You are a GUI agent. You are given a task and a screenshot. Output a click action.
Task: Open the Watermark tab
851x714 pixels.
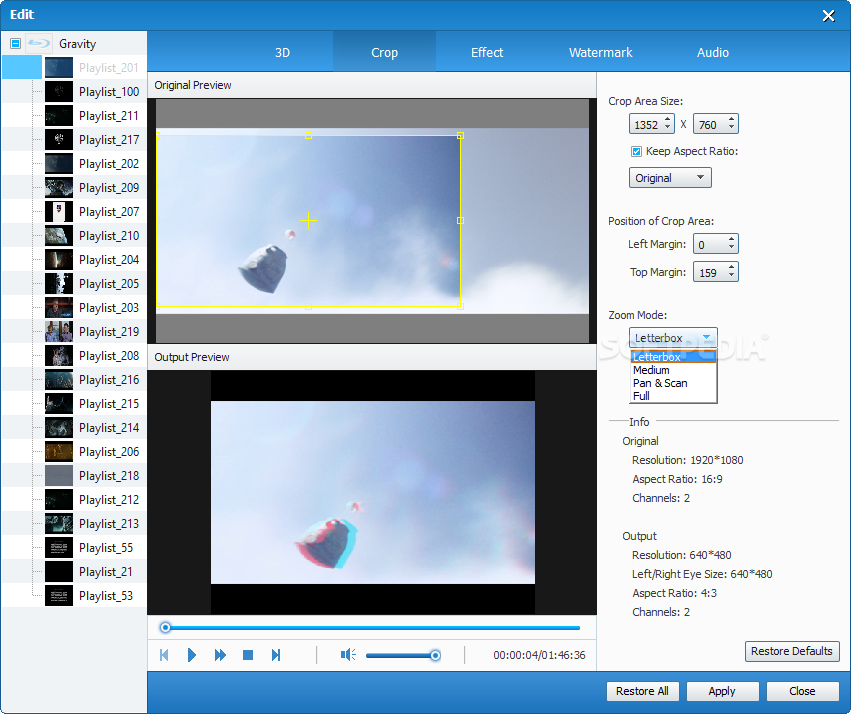click(x=600, y=53)
